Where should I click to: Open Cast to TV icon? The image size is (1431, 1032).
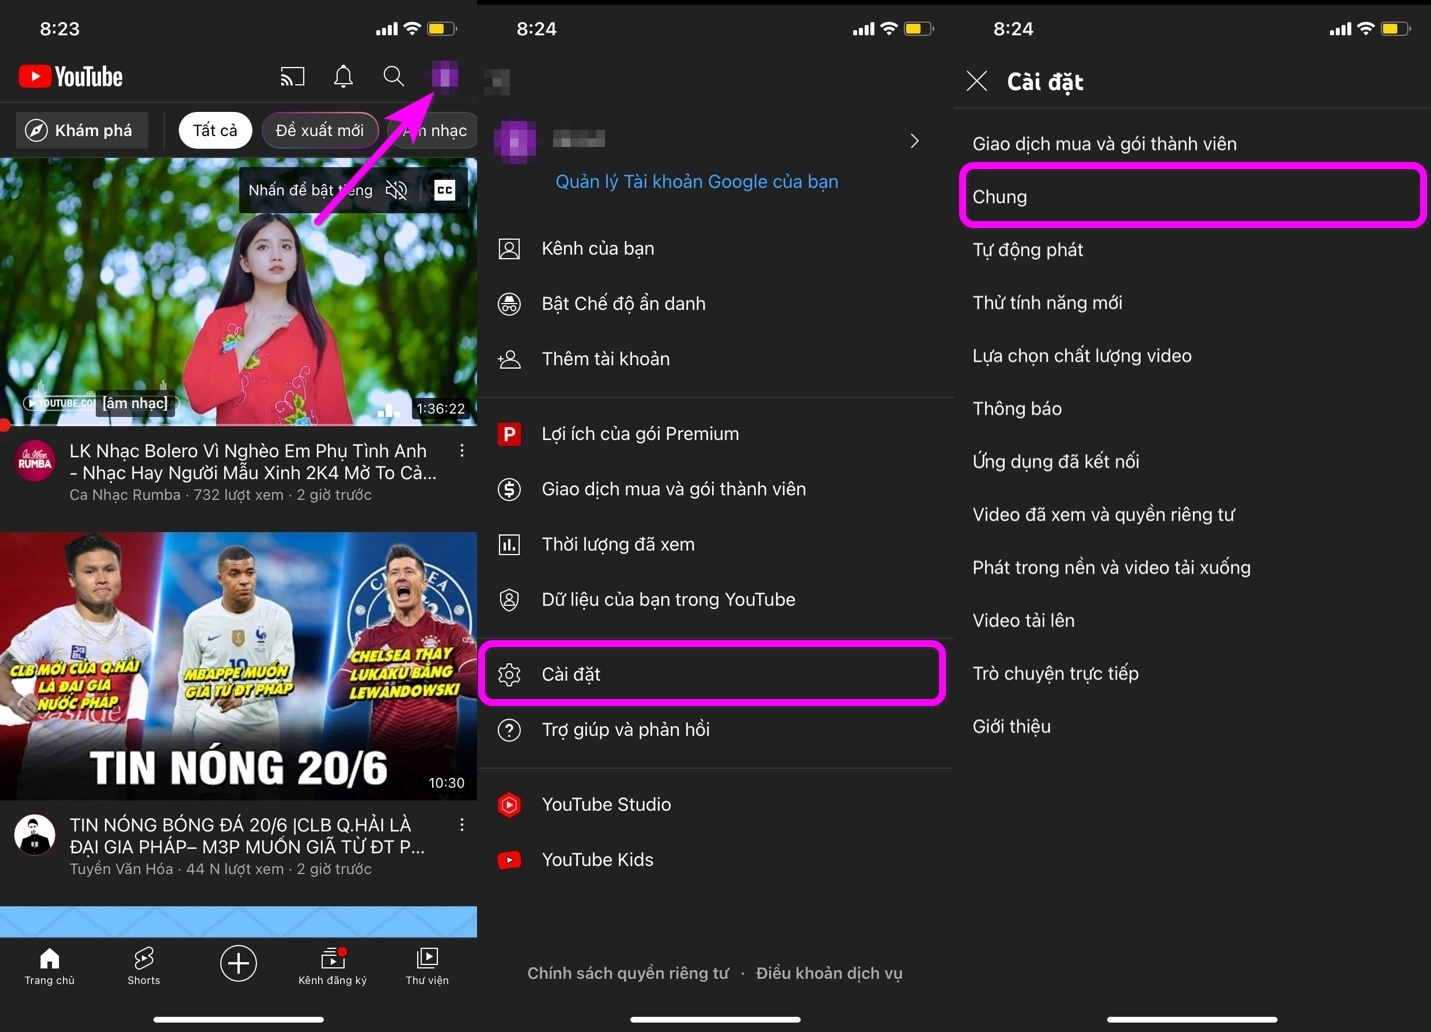pyautogui.click(x=292, y=76)
